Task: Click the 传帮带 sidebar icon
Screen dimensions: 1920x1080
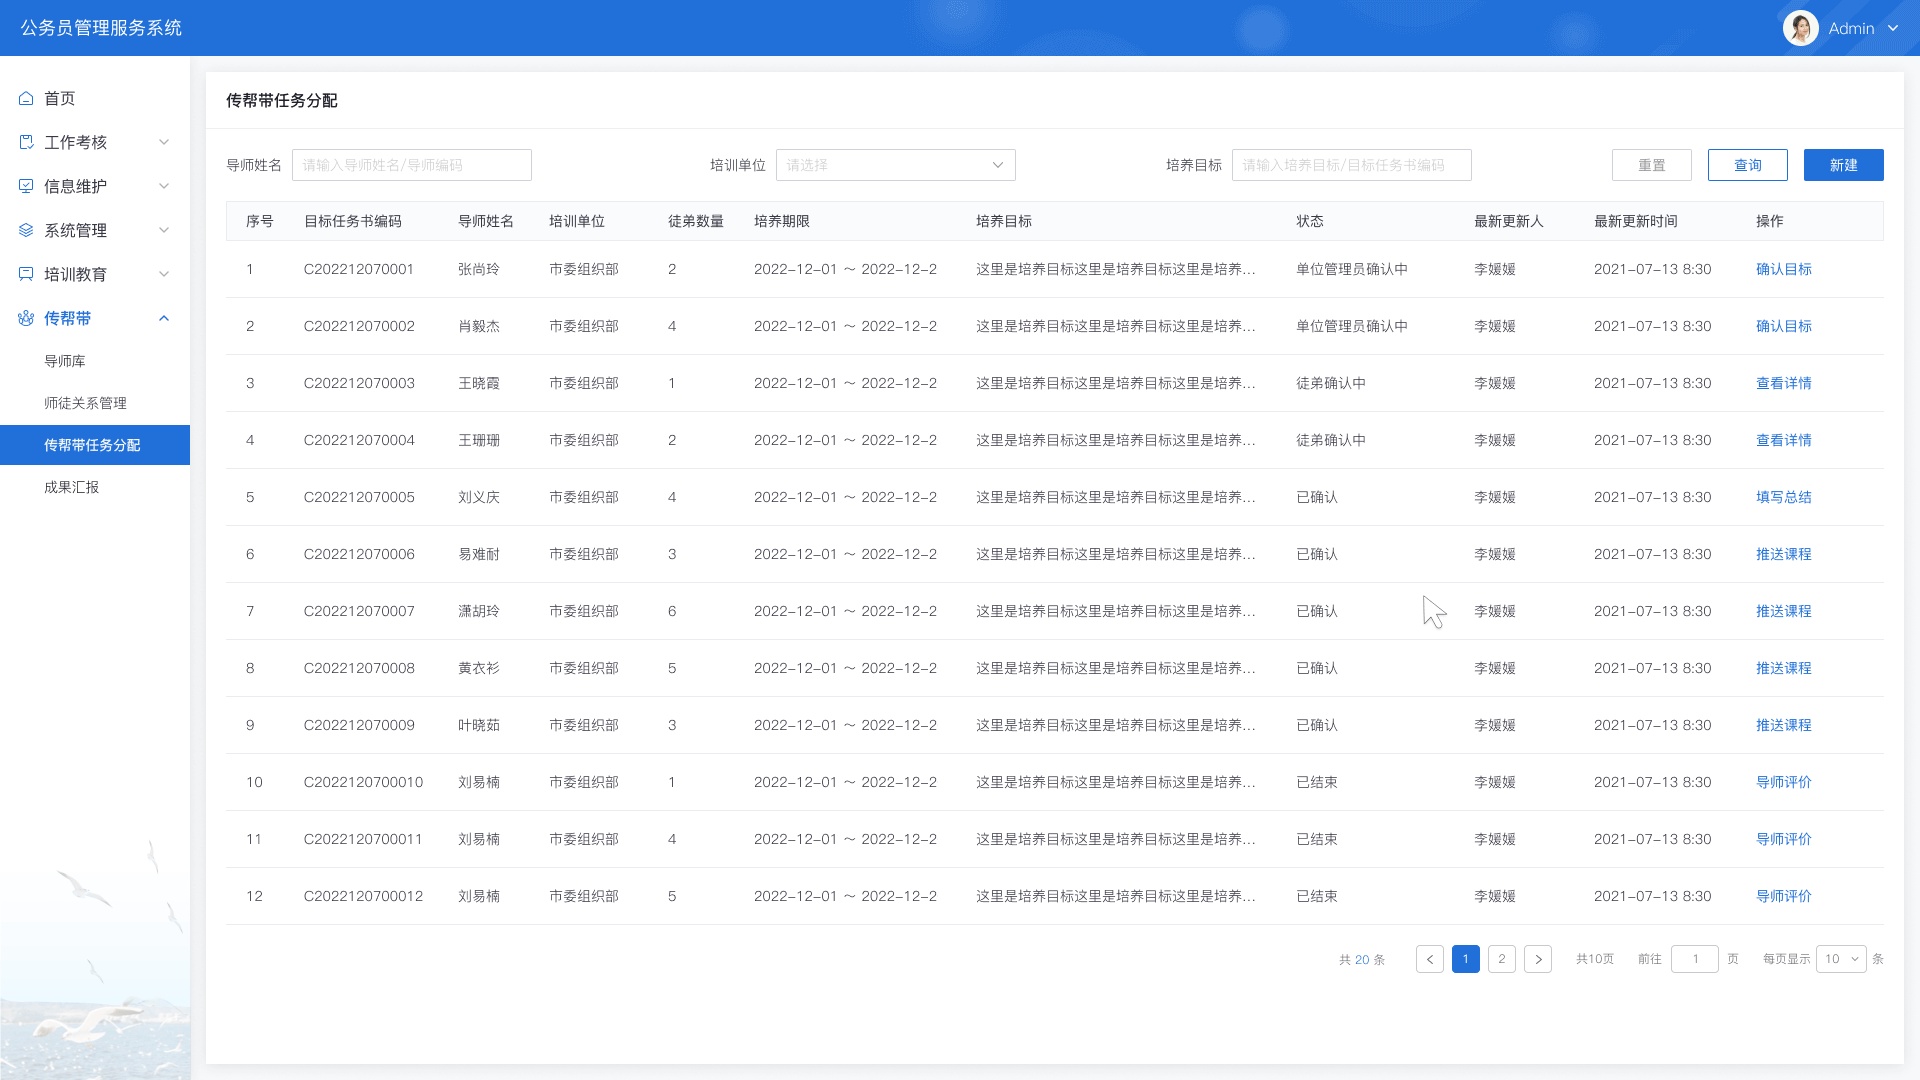Action: [26, 318]
